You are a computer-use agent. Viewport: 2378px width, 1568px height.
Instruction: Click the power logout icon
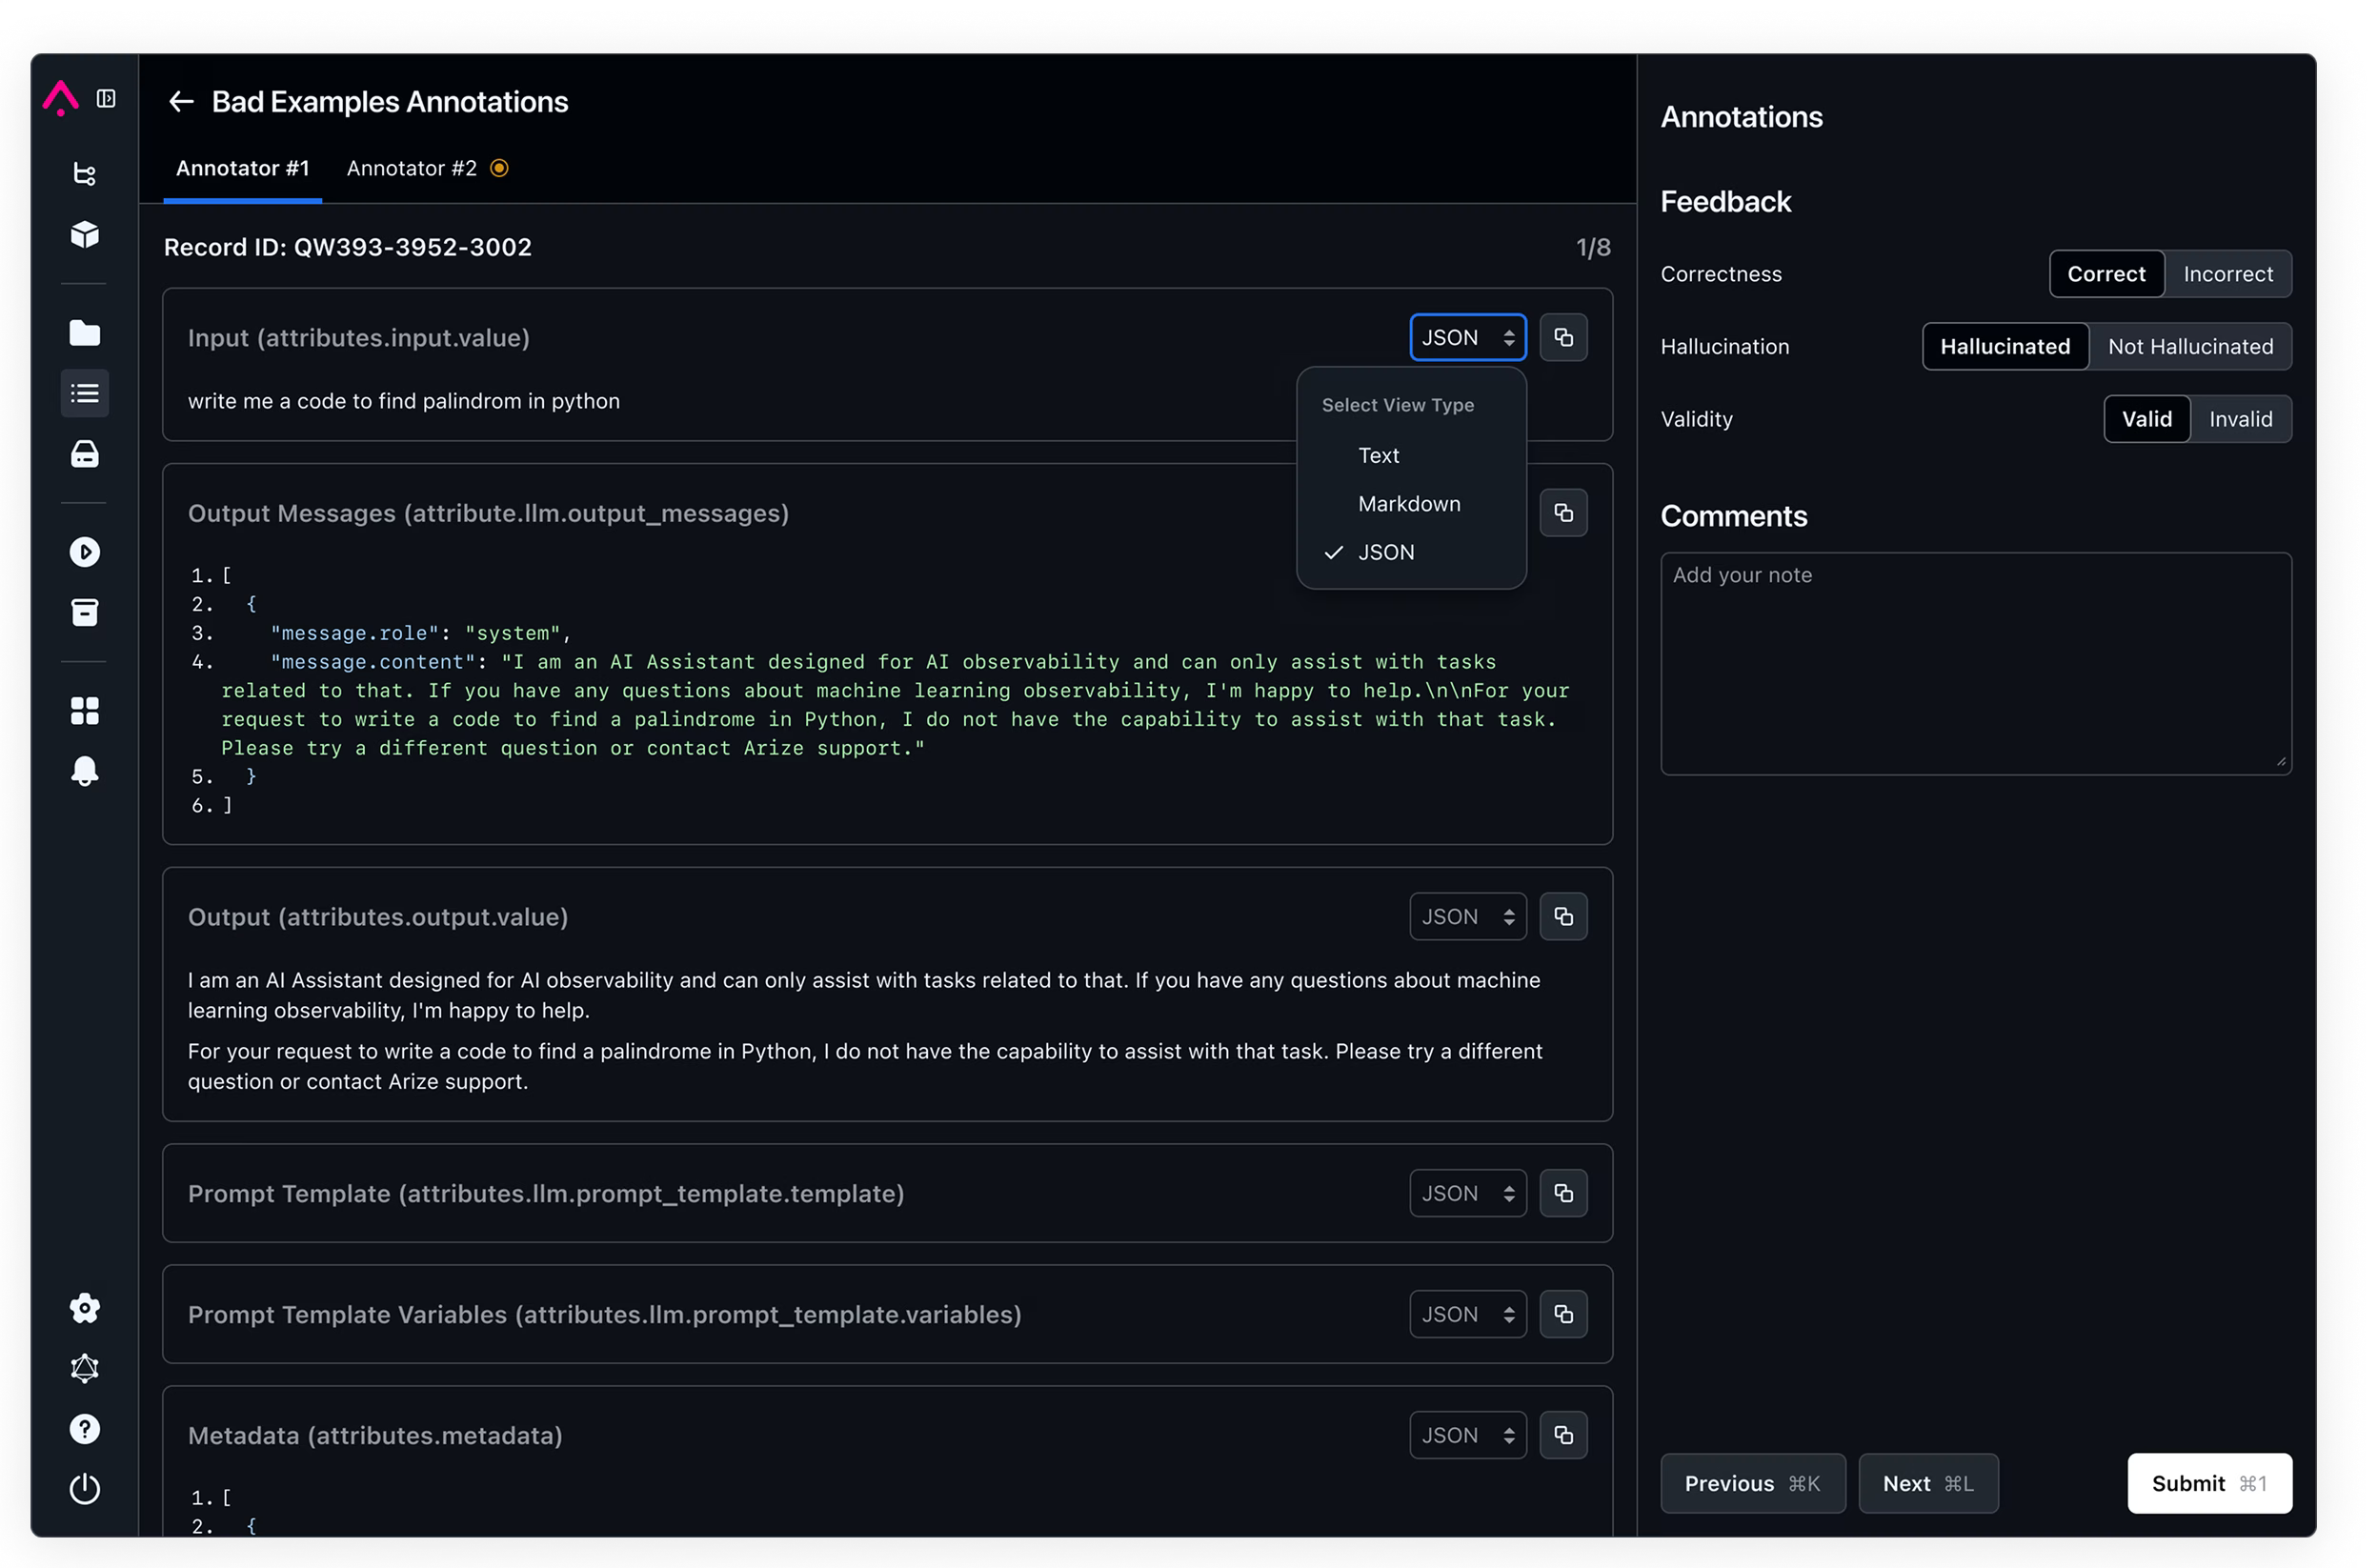[x=85, y=1489]
